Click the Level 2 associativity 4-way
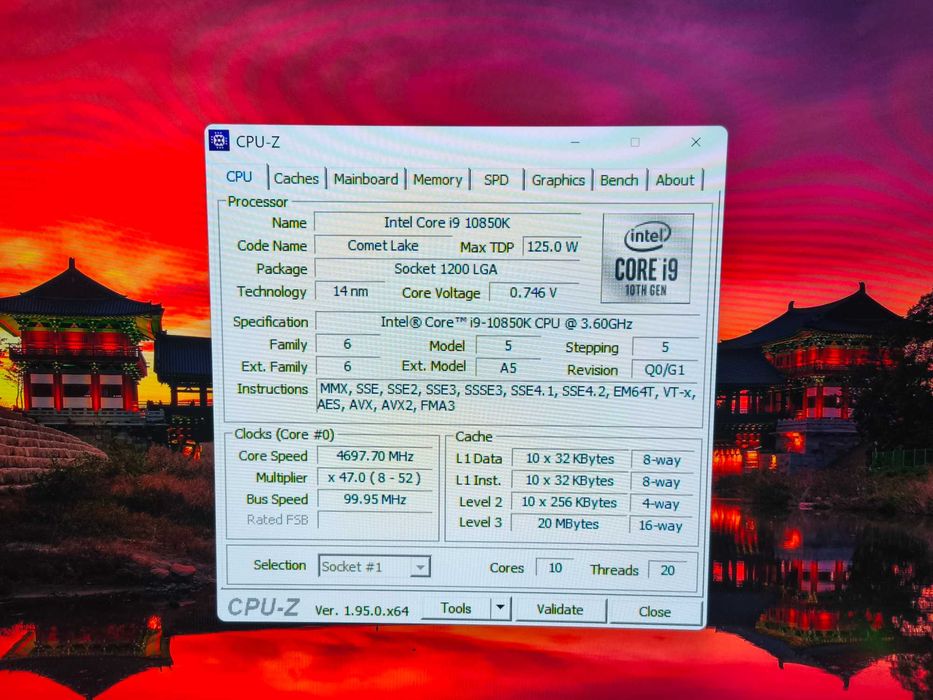 (x=661, y=504)
